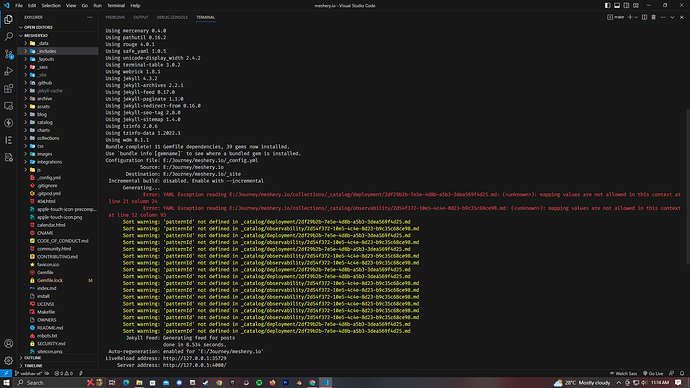Open the Search view in activity bar

[8, 37]
